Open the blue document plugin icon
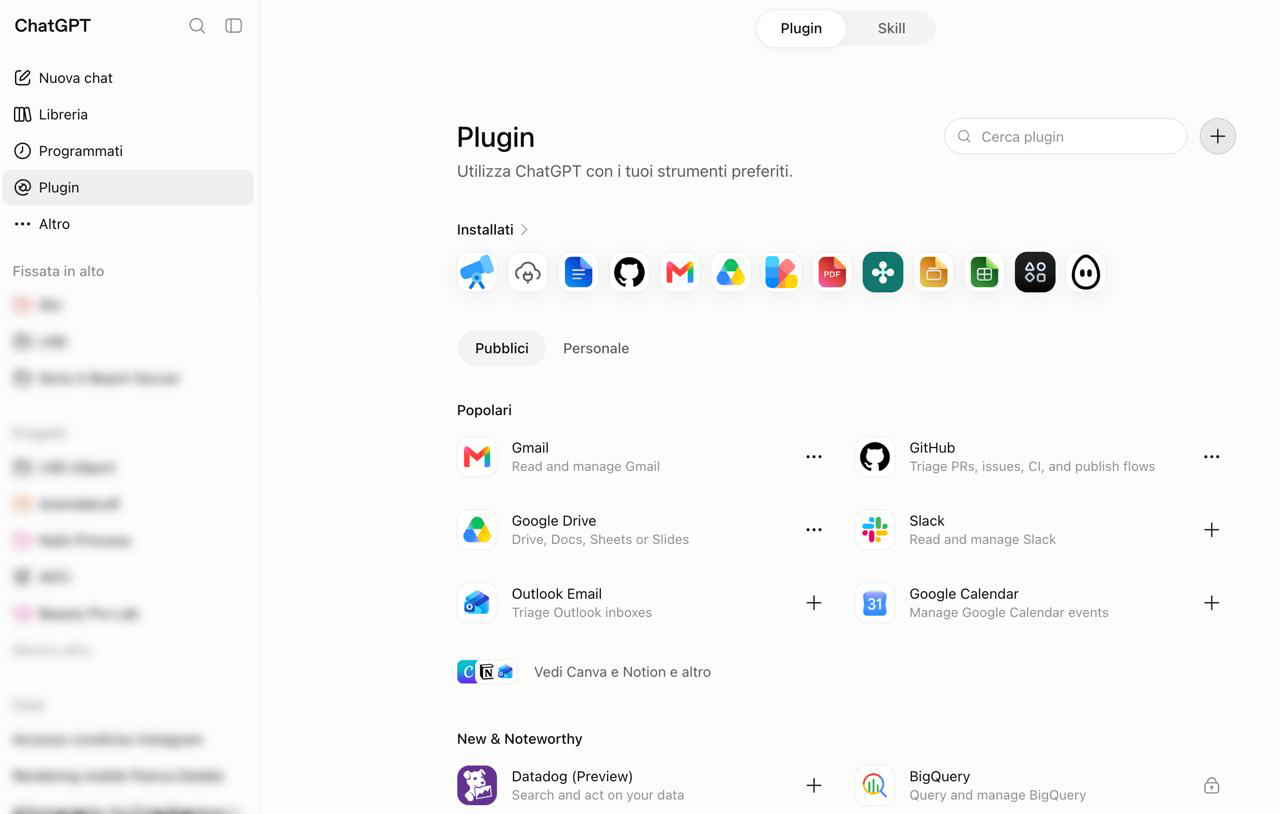Screen dimensions: 1280x814 578,272
